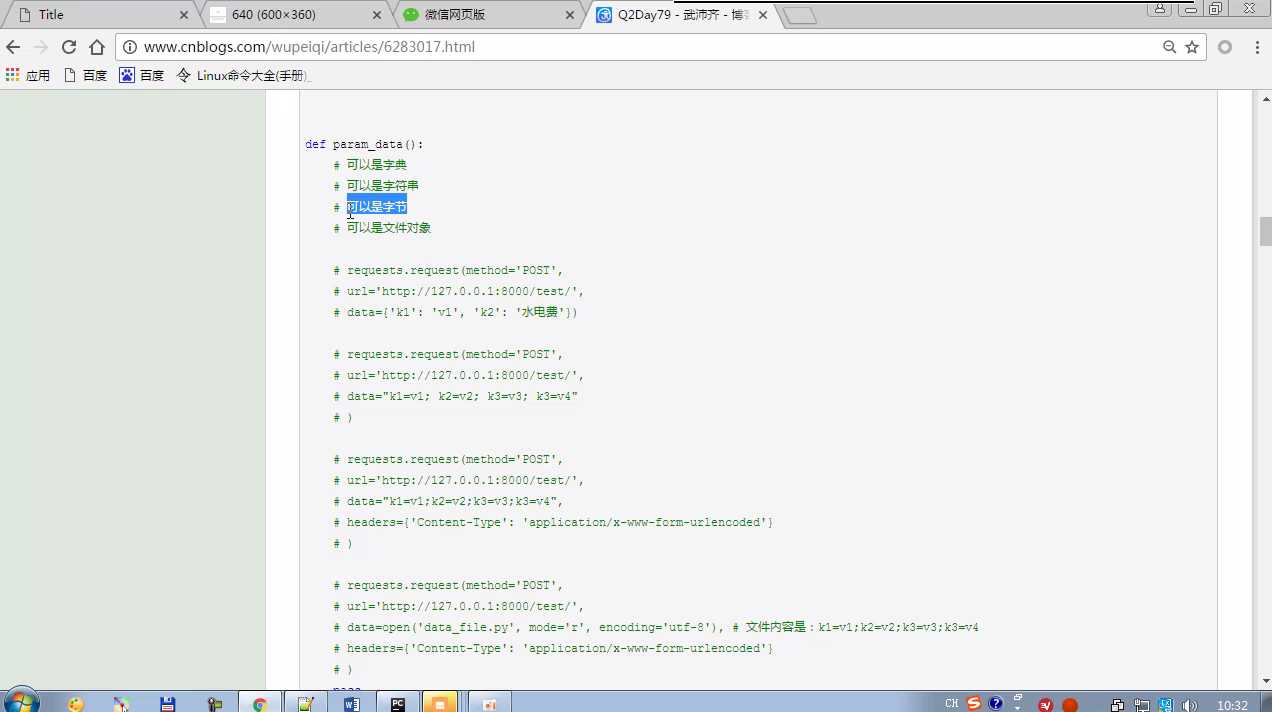Click the CH language indicator

coord(951,703)
